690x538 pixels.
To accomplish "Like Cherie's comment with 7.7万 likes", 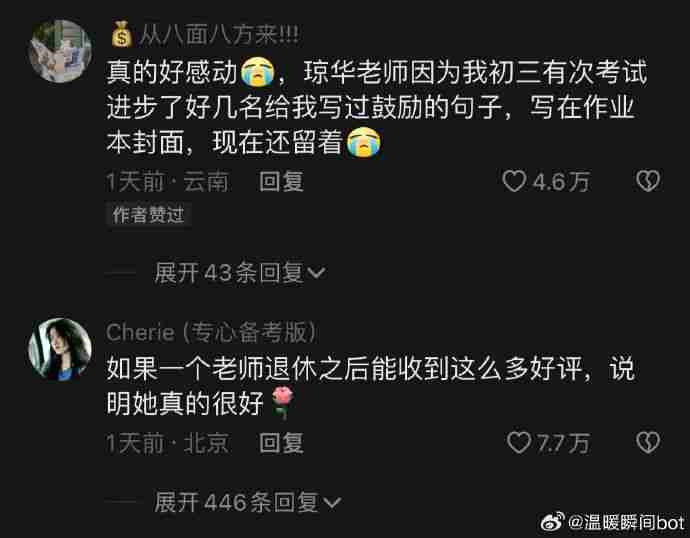I will tap(519, 443).
